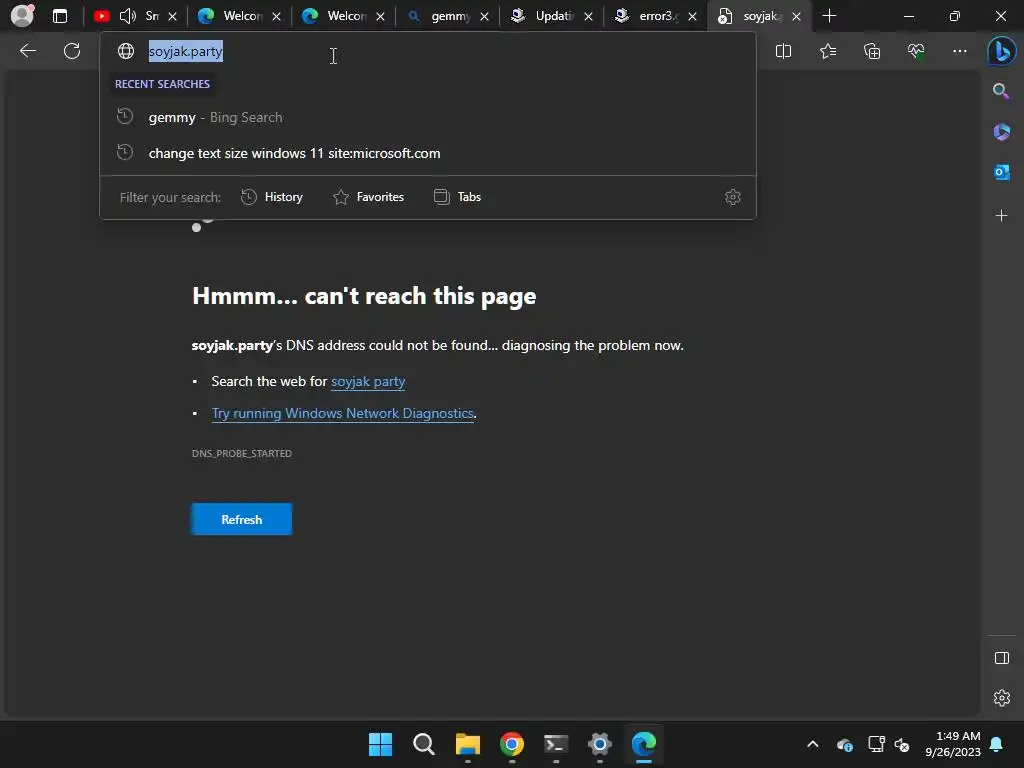
Task: Open clock and date panel
Action: pyautogui.click(x=953, y=744)
